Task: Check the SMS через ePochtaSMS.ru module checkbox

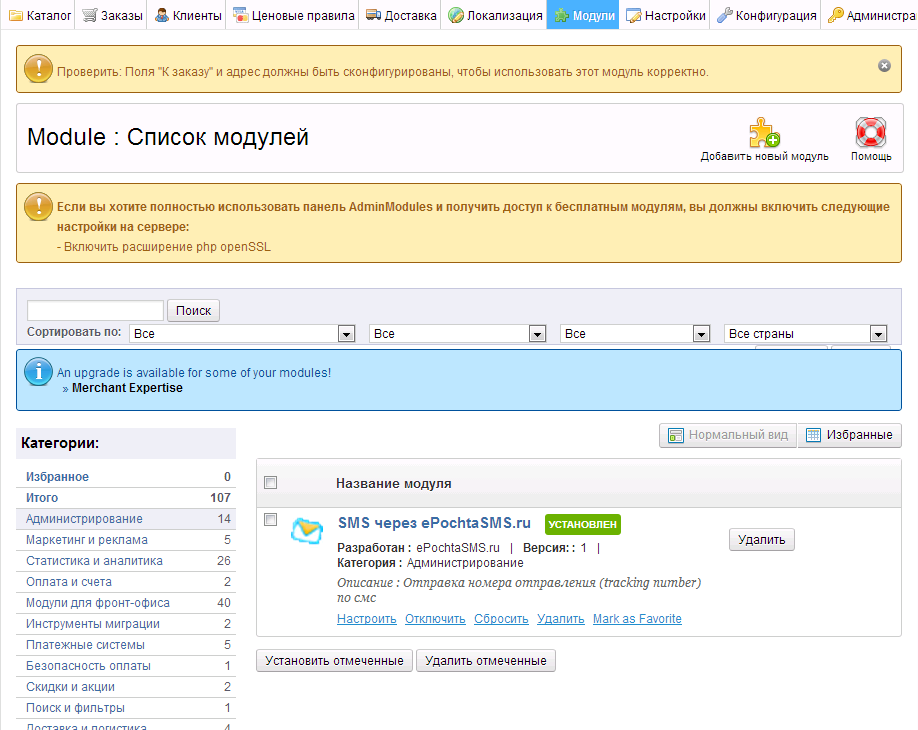Action: point(270,520)
